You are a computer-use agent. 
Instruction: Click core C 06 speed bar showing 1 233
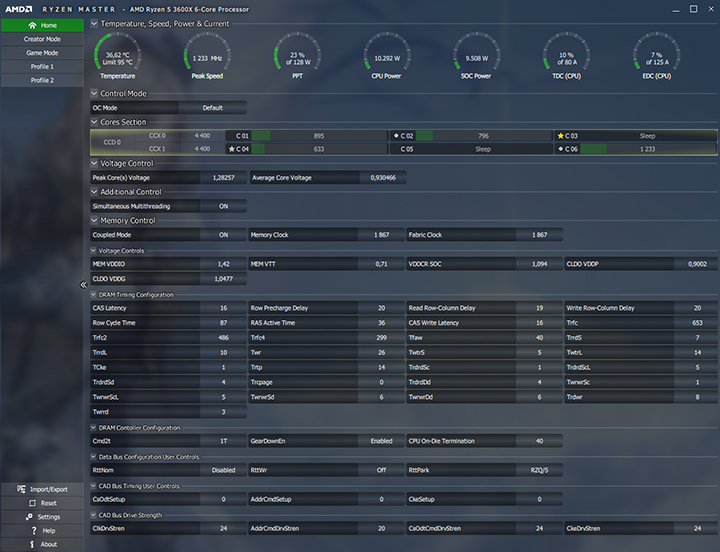[647, 149]
